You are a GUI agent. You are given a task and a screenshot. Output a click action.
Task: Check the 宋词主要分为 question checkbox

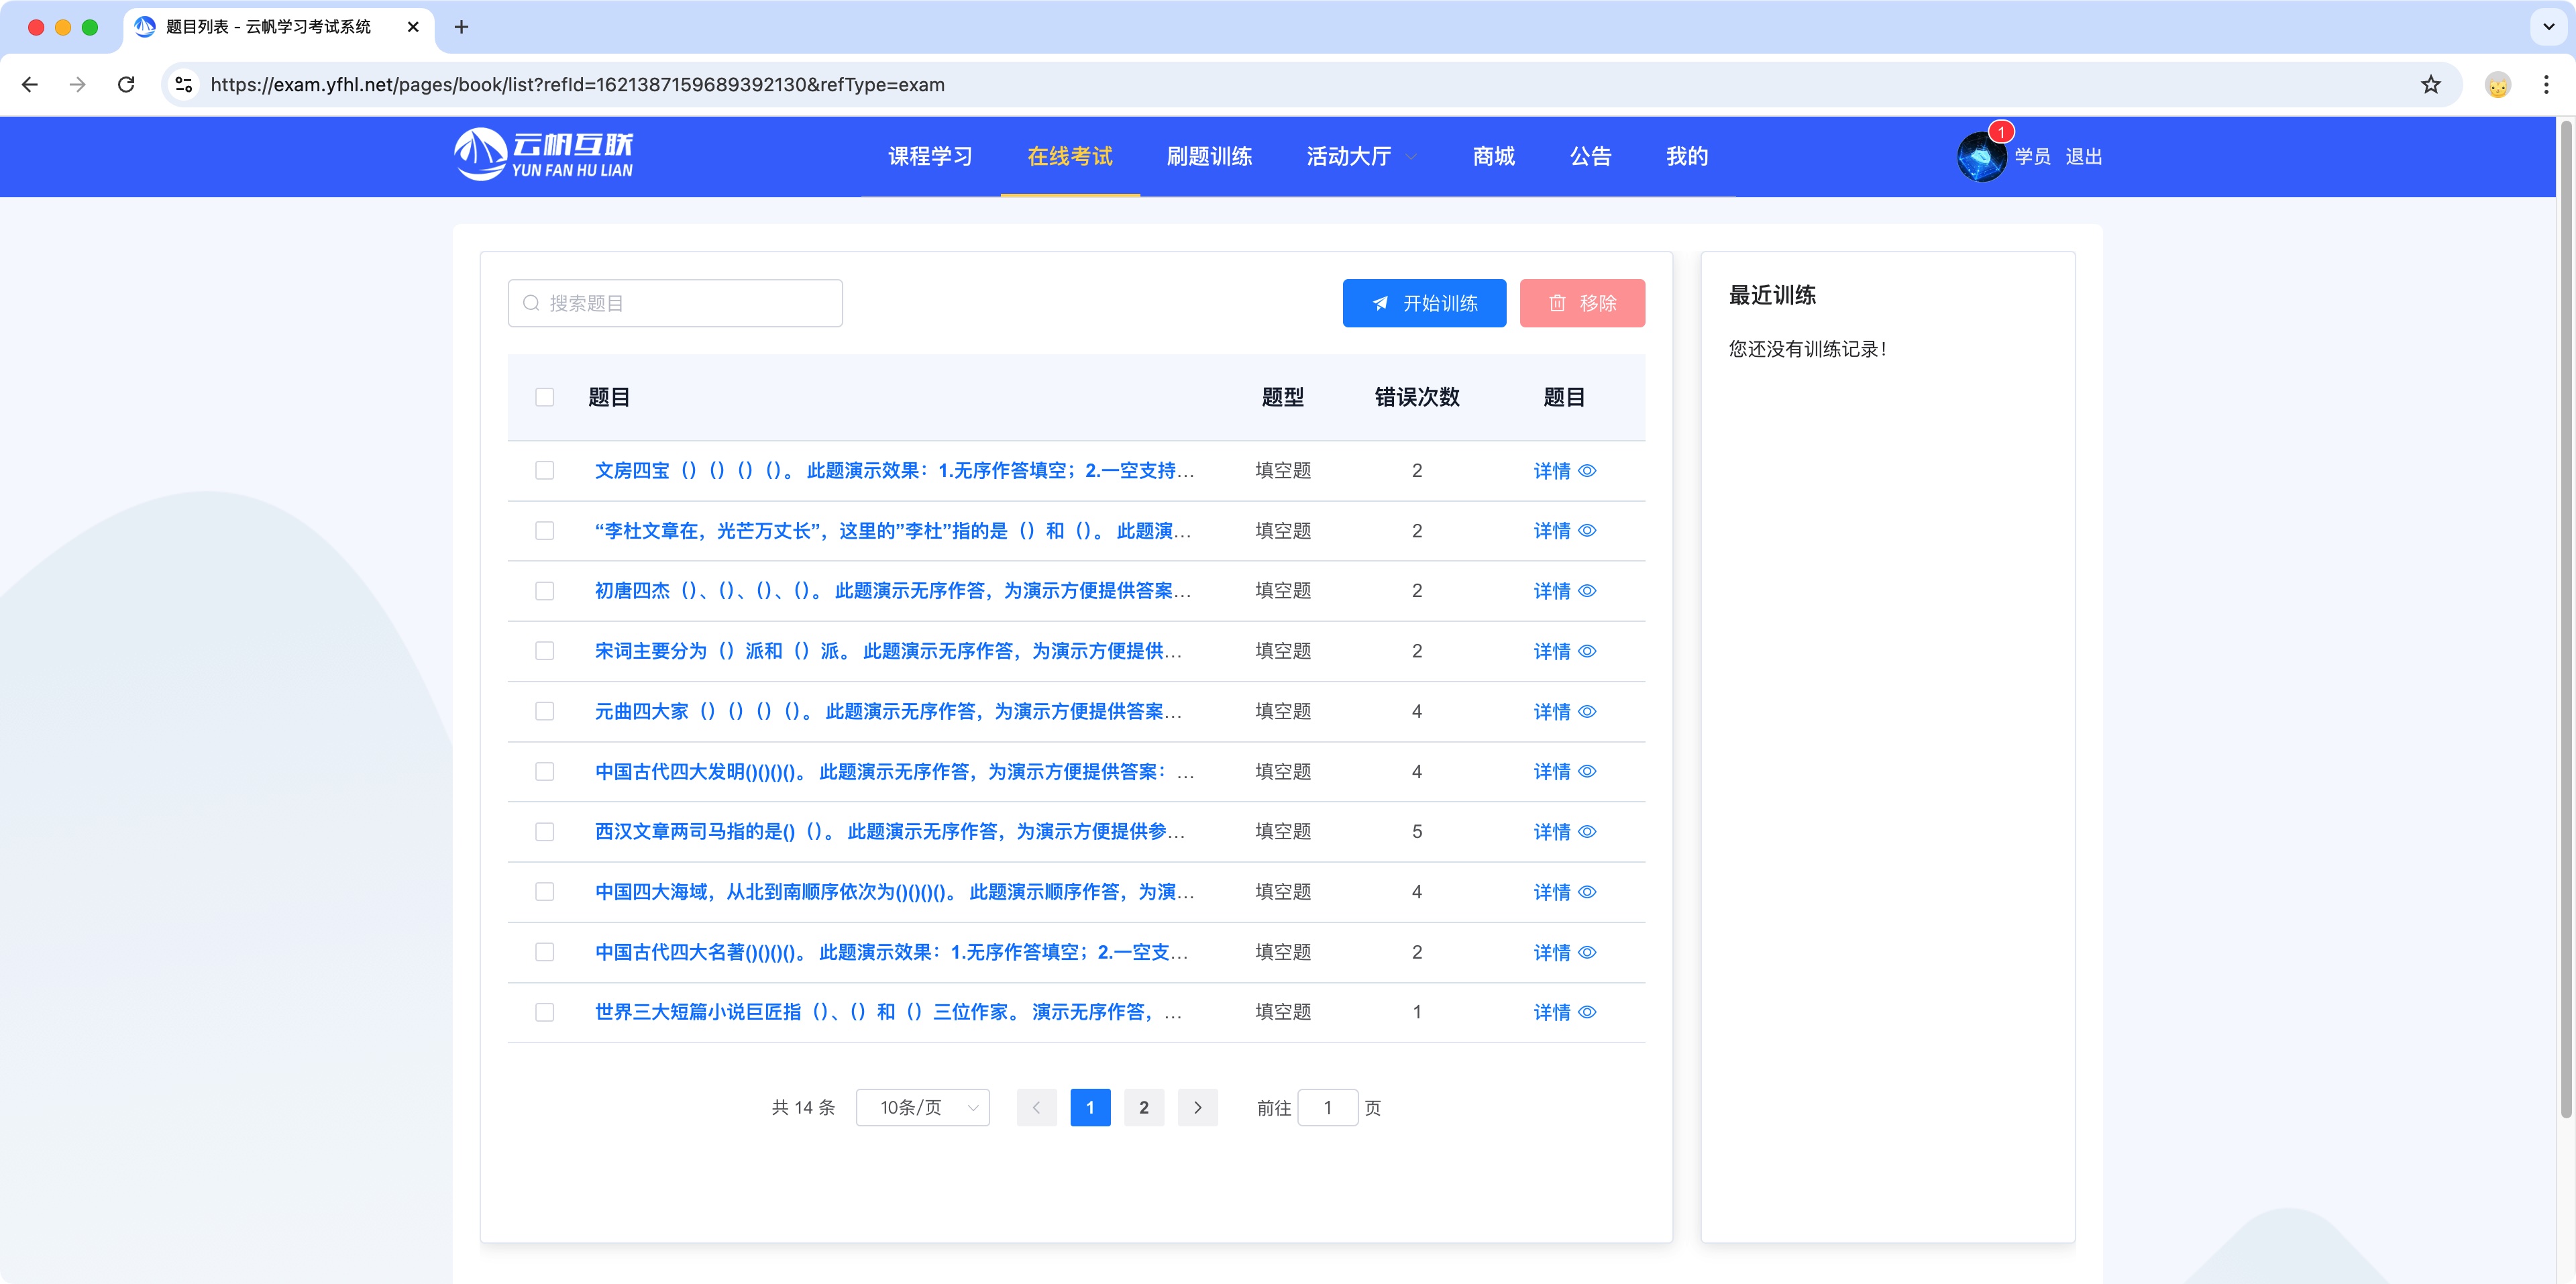coord(544,651)
